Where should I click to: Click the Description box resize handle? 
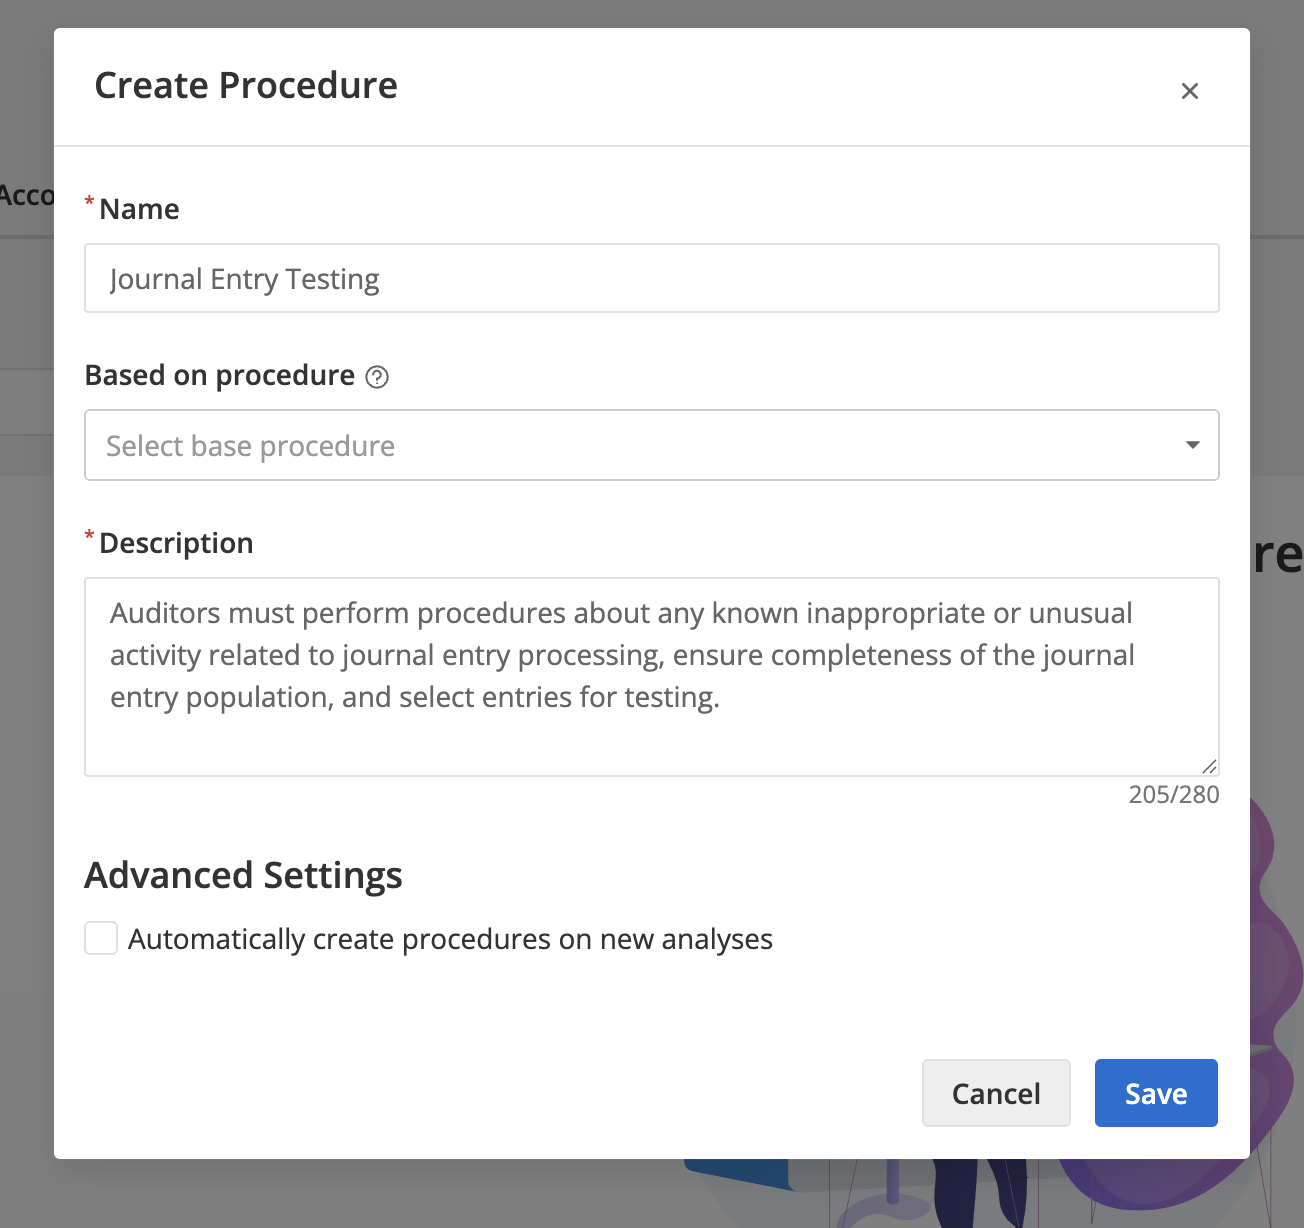pos(1211,764)
